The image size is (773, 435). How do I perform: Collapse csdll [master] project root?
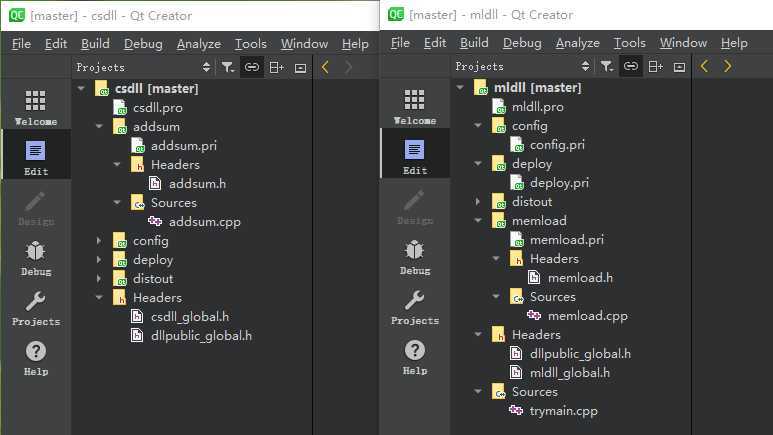(81, 89)
